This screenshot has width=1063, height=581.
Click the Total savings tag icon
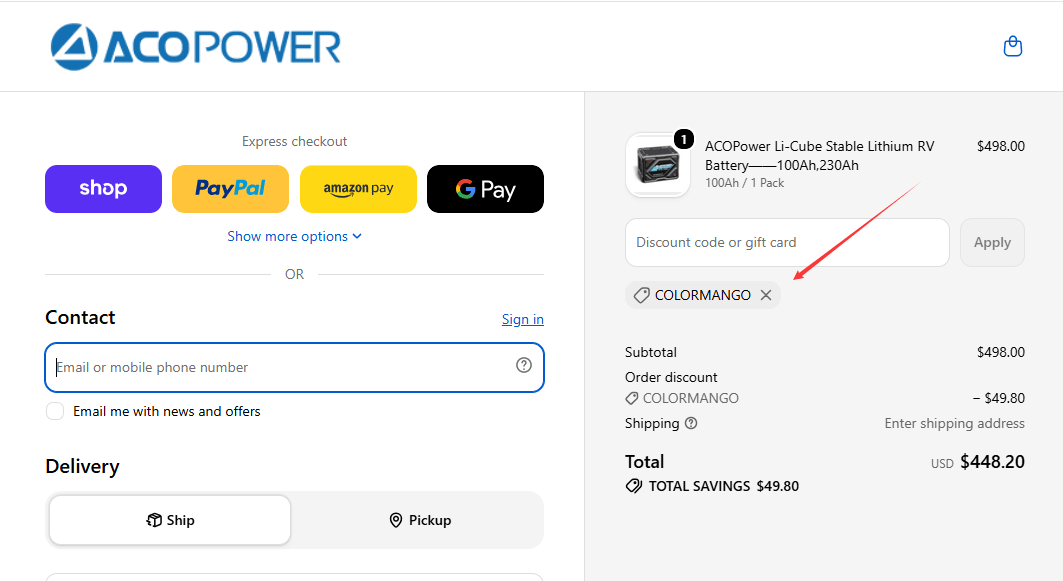pos(634,486)
